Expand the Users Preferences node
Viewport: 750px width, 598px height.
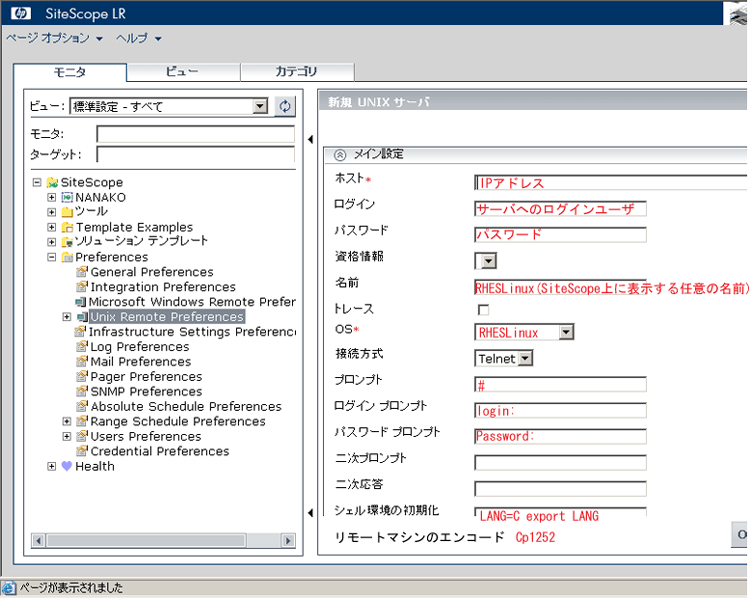pos(67,436)
